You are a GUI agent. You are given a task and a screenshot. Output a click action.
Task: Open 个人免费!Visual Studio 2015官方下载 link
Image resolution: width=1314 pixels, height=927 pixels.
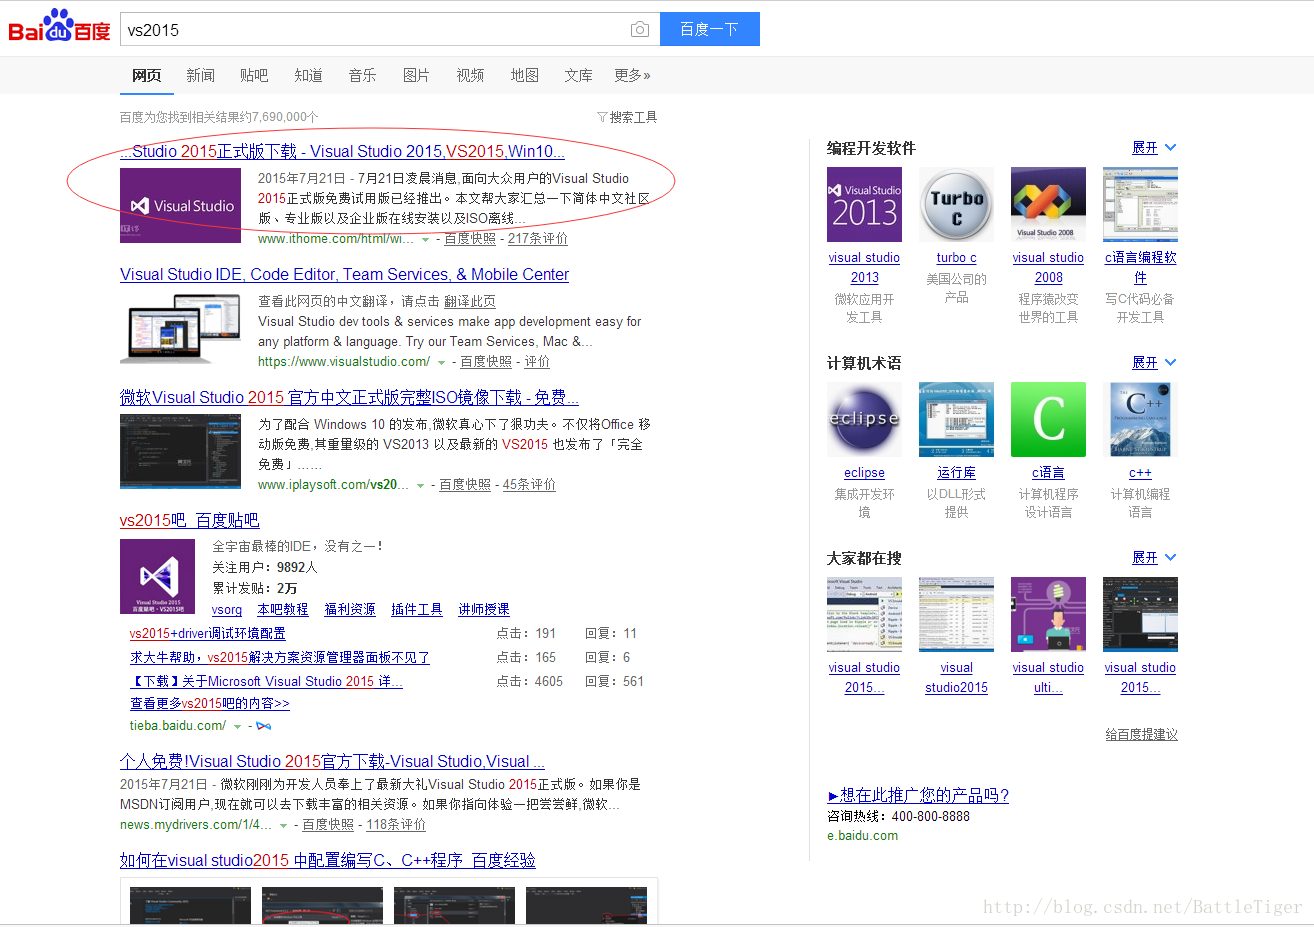click(332, 762)
